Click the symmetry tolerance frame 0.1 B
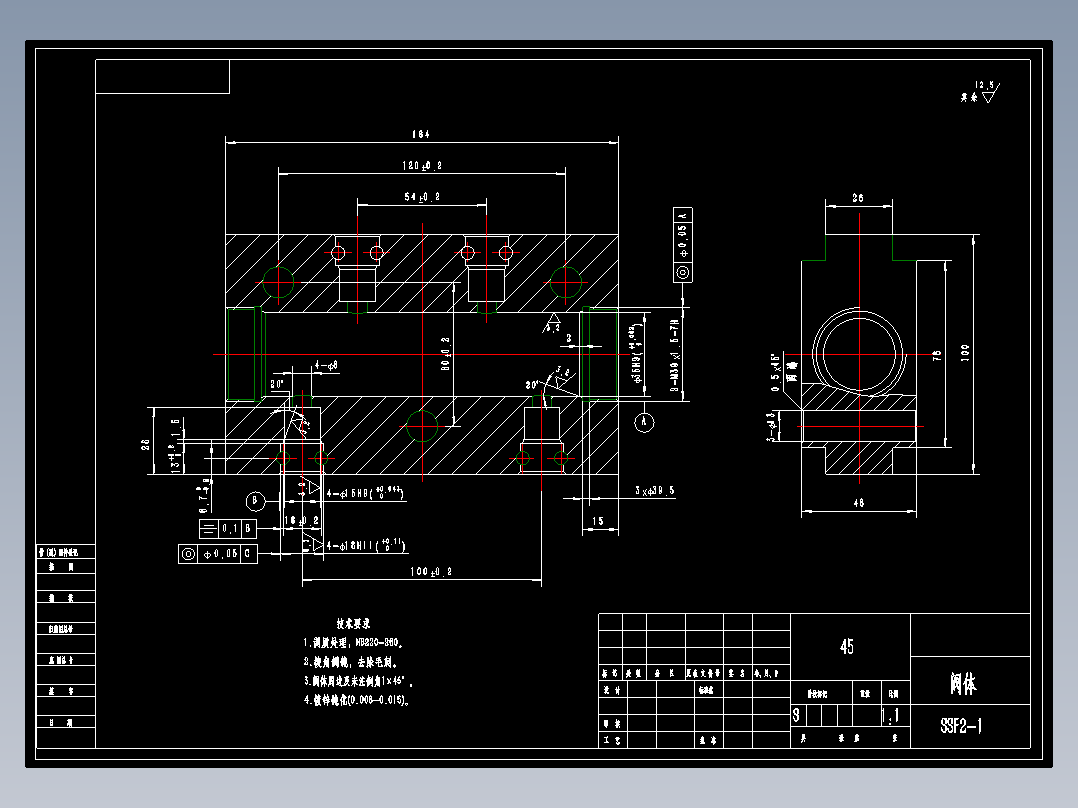The height and width of the screenshot is (808, 1078). [x=228, y=529]
